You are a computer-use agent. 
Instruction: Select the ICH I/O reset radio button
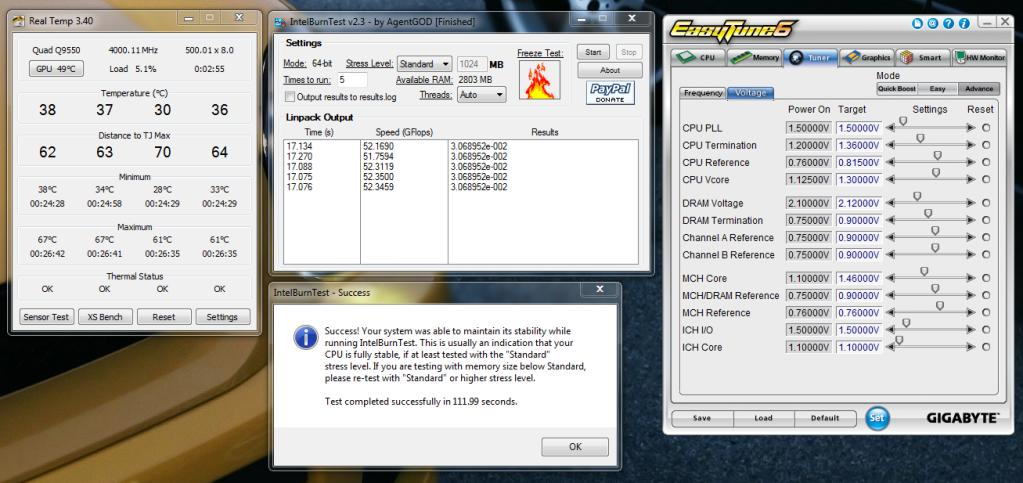pos(986,330)
